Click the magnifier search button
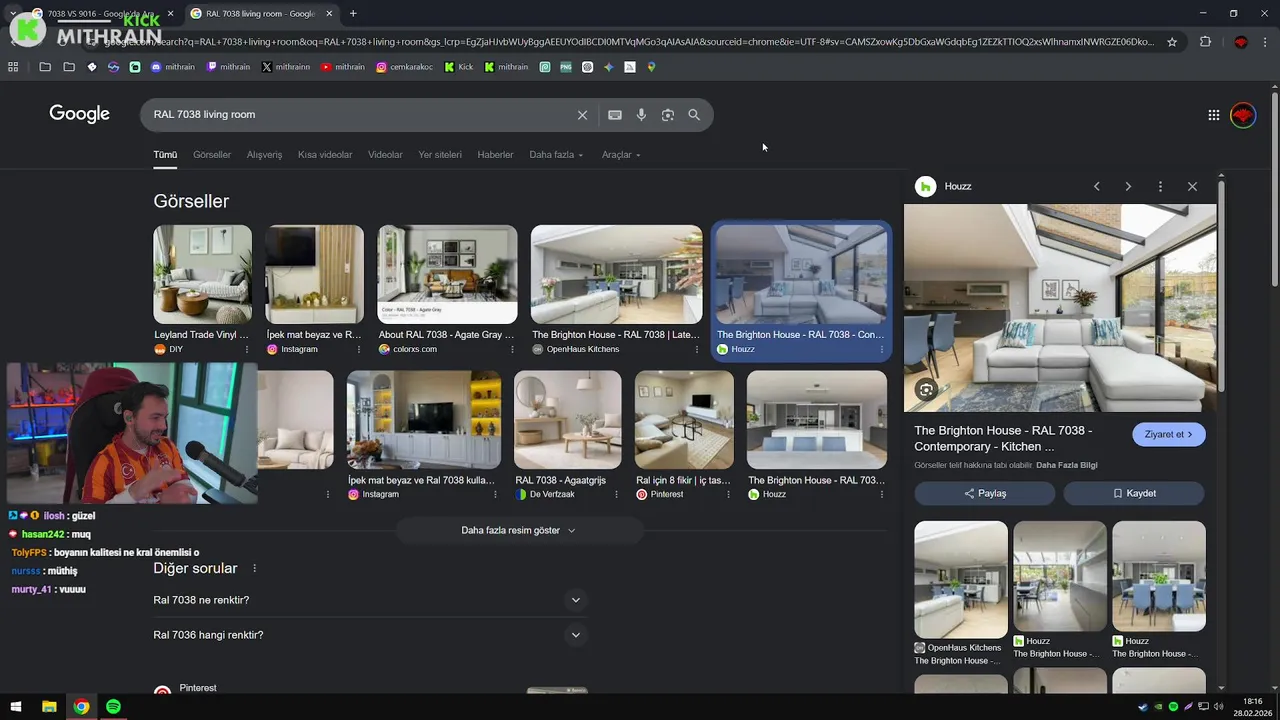The image size is (1280, 720). (694, 115)
